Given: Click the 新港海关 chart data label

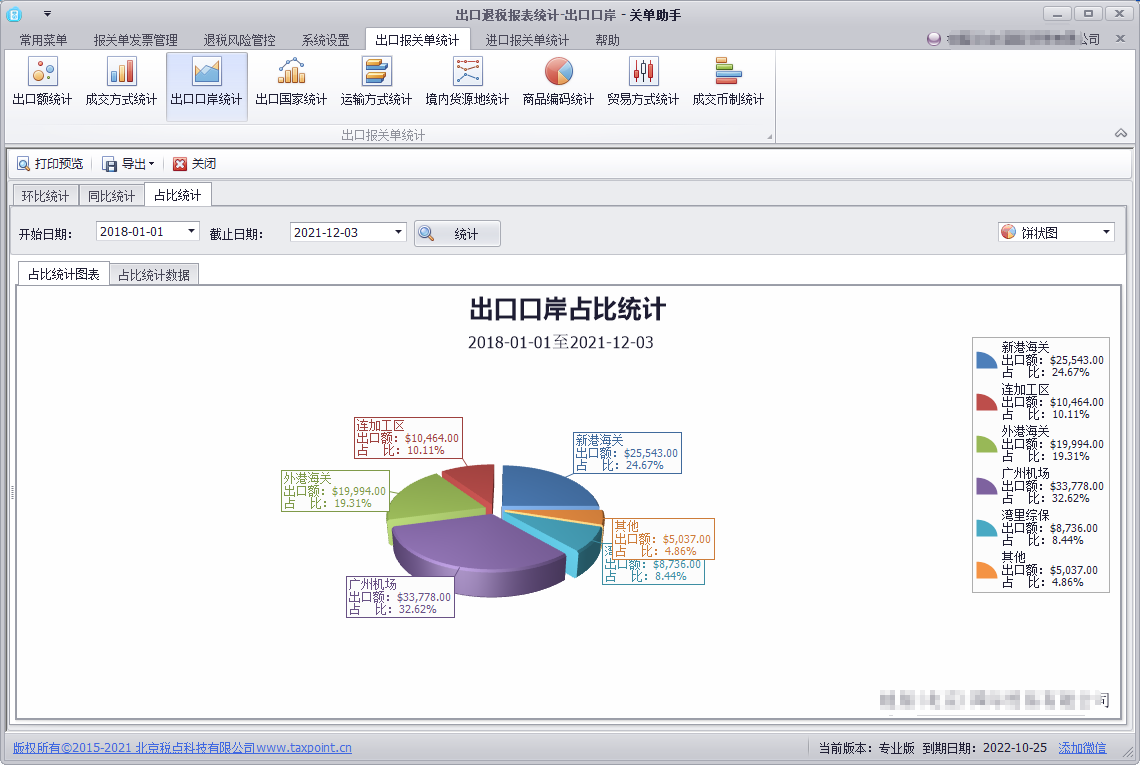Looking at the screenshot, I should tap(627, 452).
